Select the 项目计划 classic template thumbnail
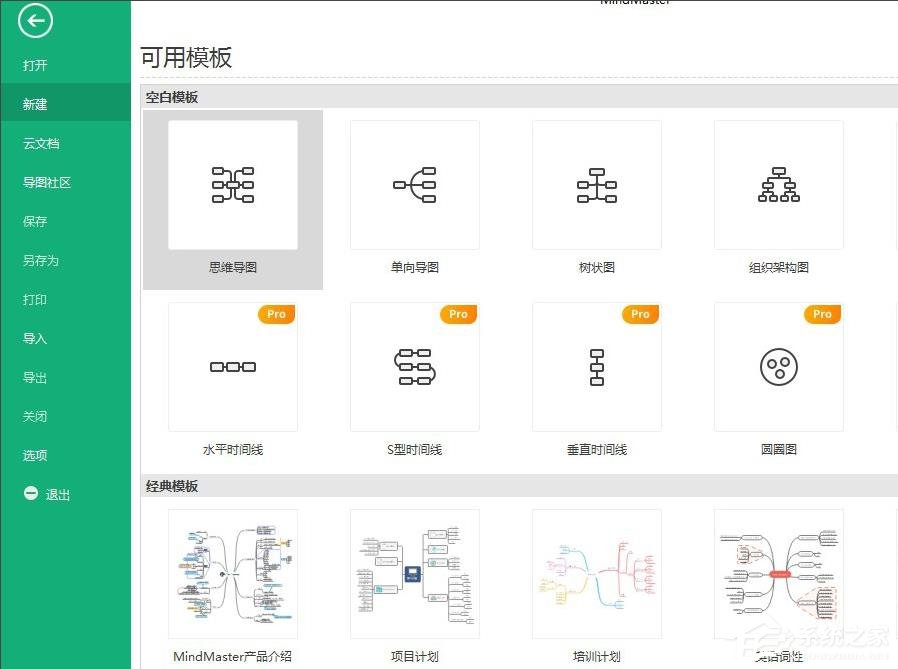The image size is (898, 669). pos(414,572)
